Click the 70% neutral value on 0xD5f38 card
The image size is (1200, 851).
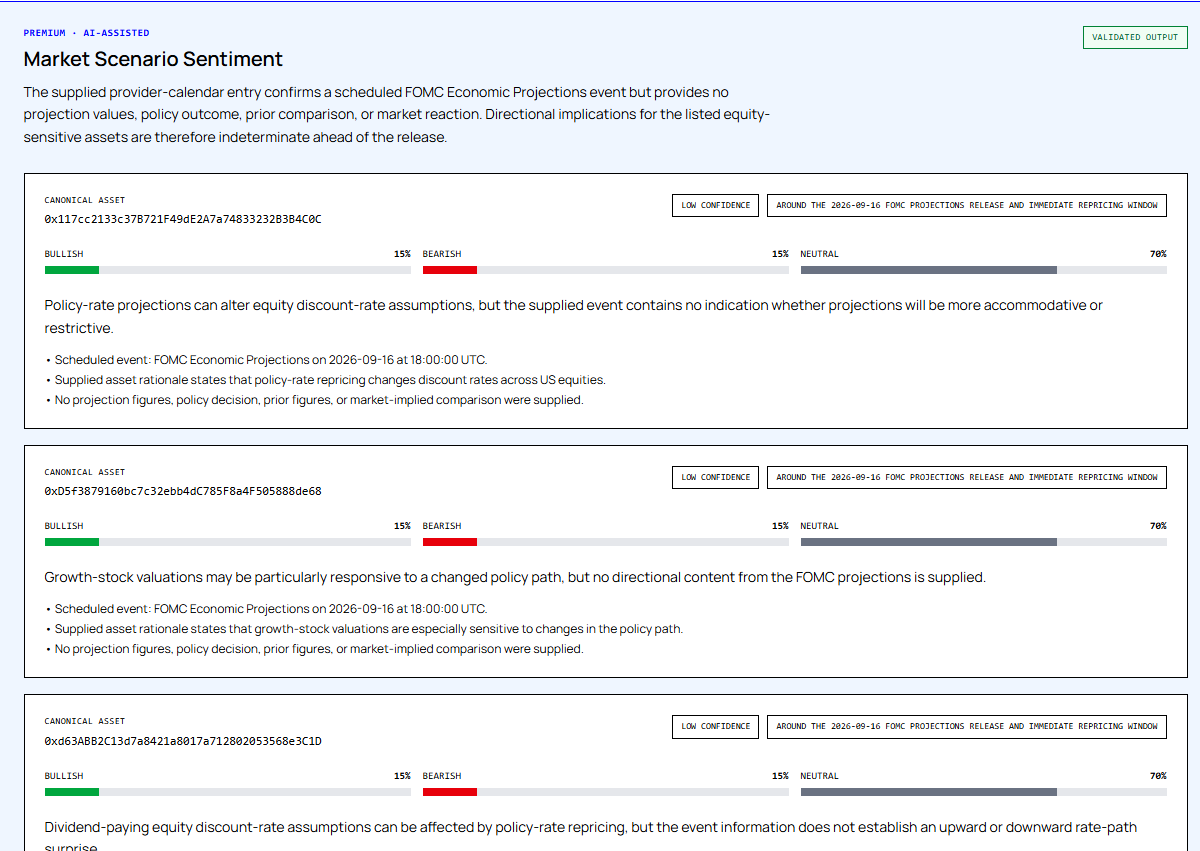coord(1158,526)
